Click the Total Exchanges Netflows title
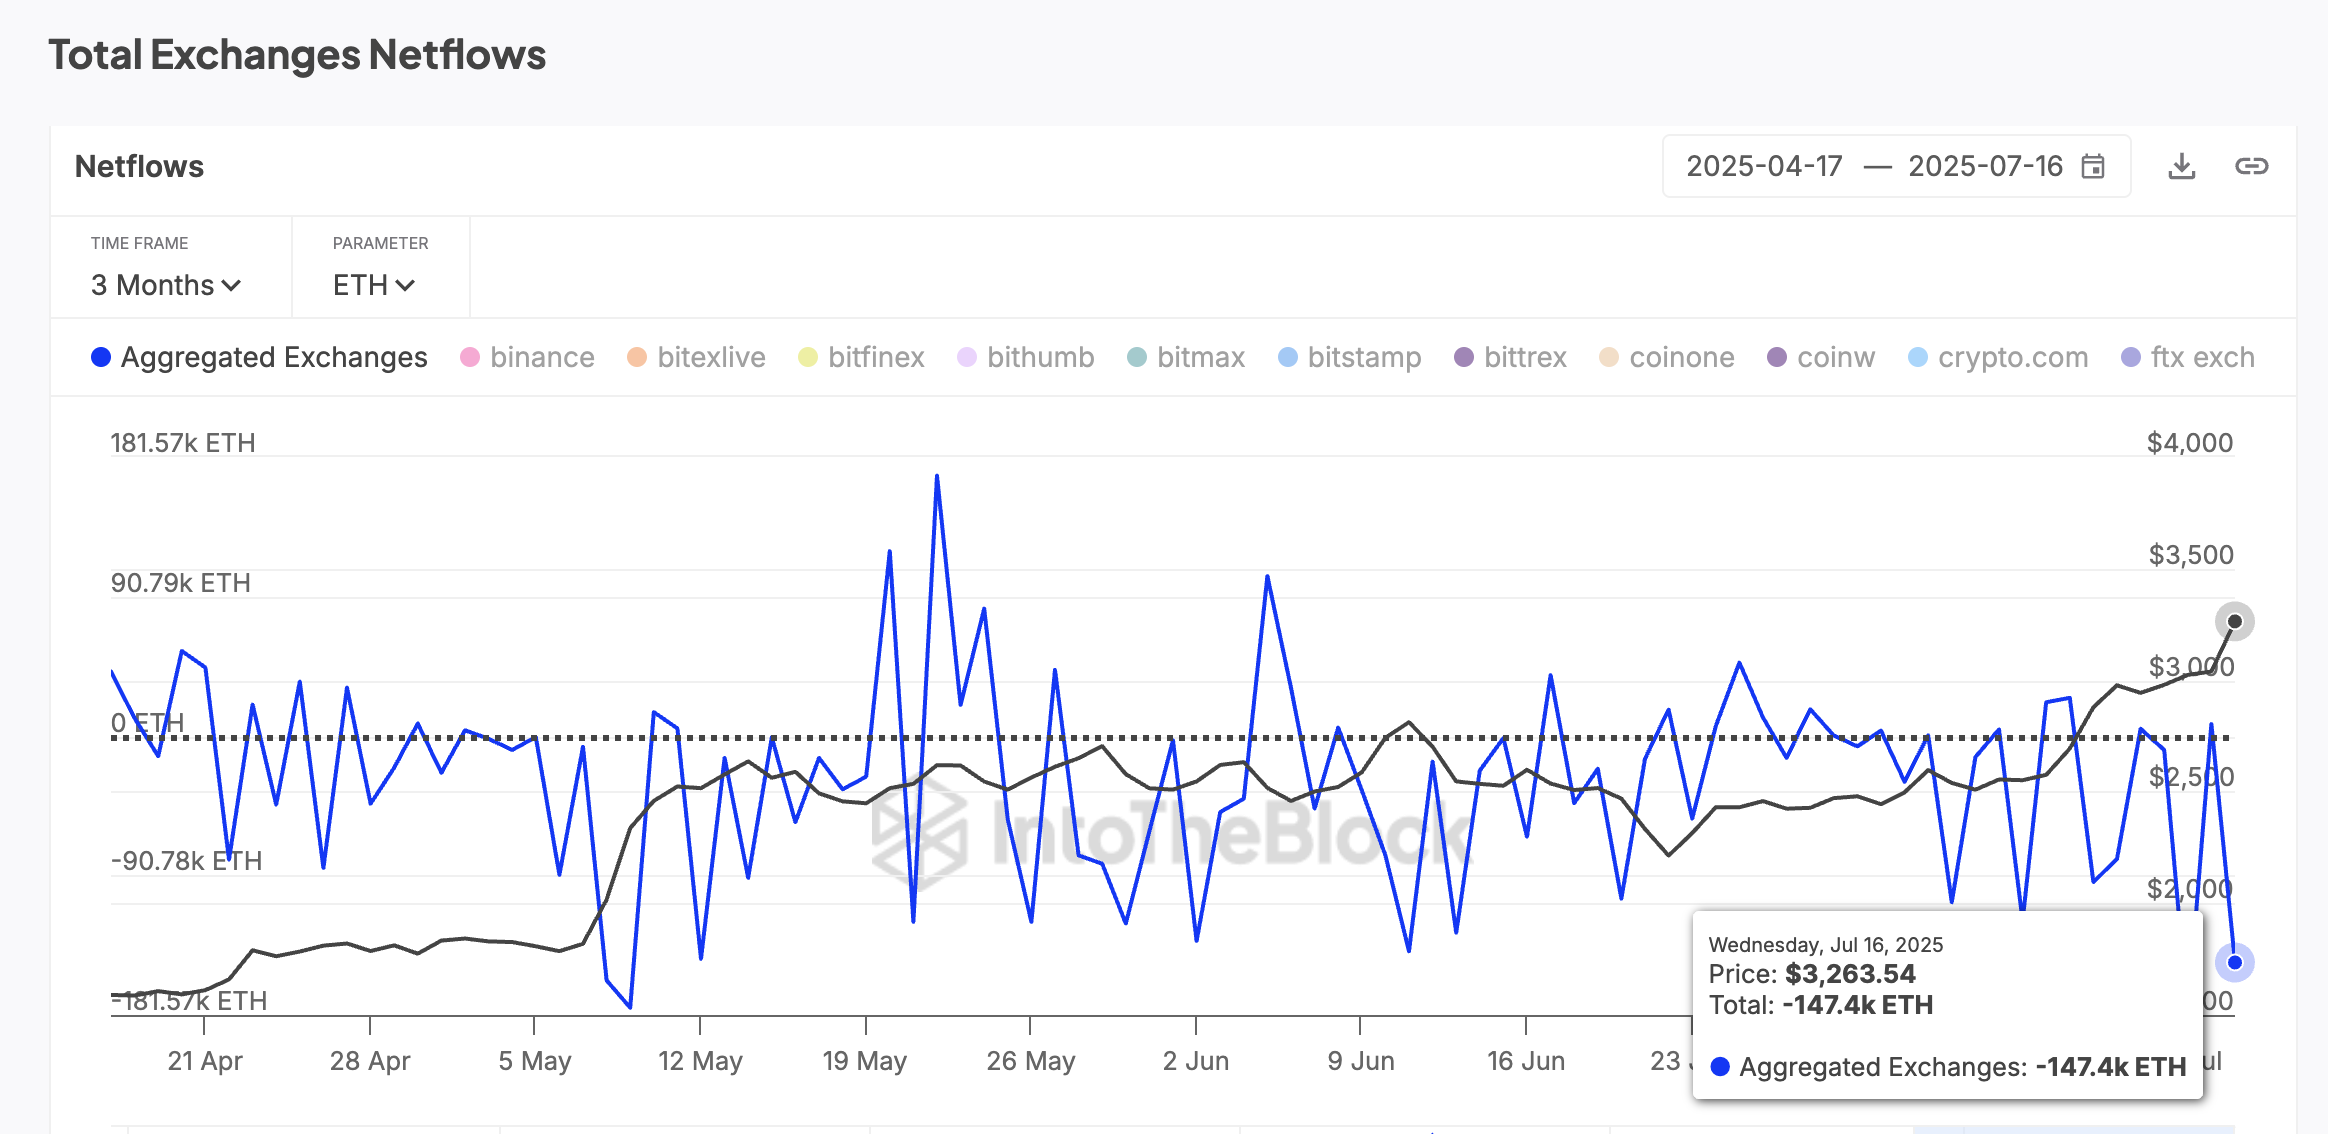The image size is (2328, 1134). [297, 55]
